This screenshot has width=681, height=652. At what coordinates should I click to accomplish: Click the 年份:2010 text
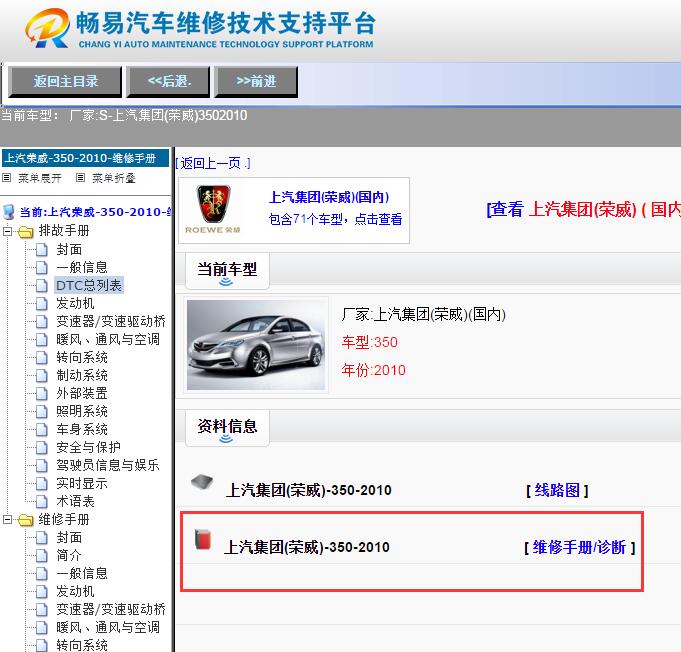pos(373,370)
